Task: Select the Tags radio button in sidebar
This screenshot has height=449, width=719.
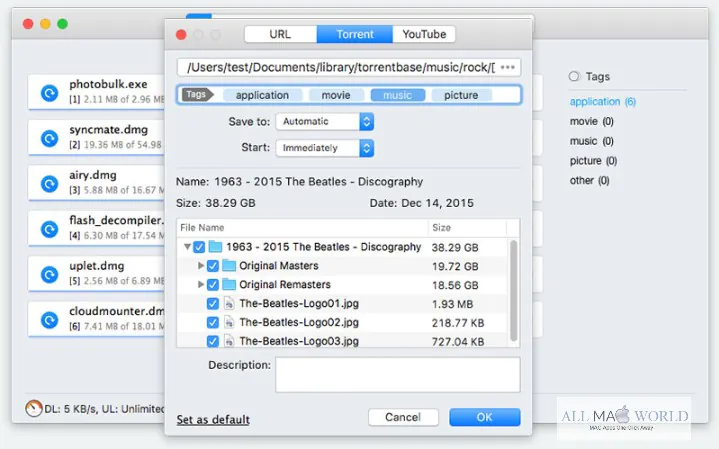Action: pyautogui.click(x=574, y=77)
